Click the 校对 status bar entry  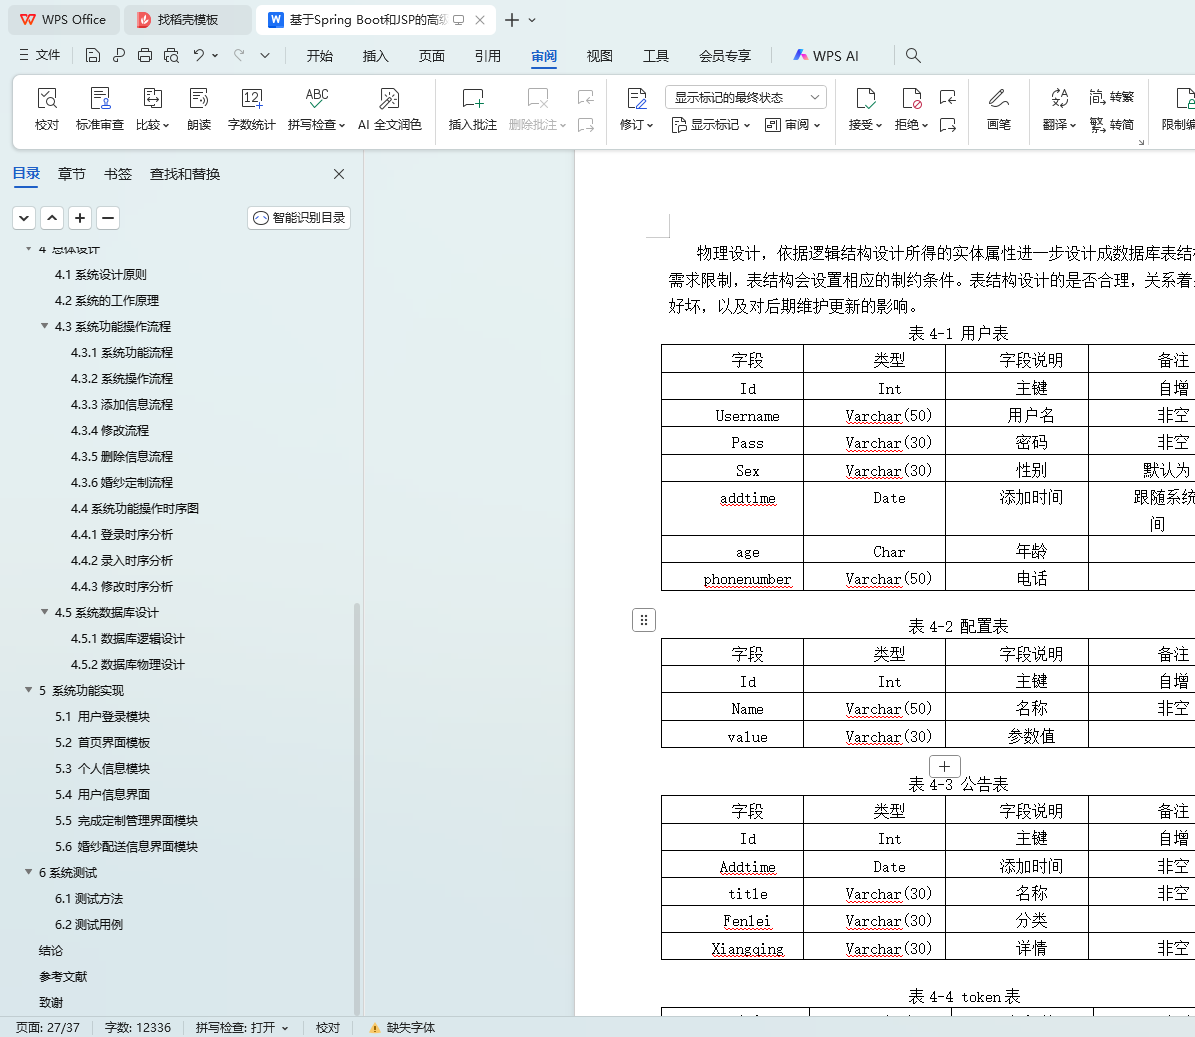[328, 1027]
